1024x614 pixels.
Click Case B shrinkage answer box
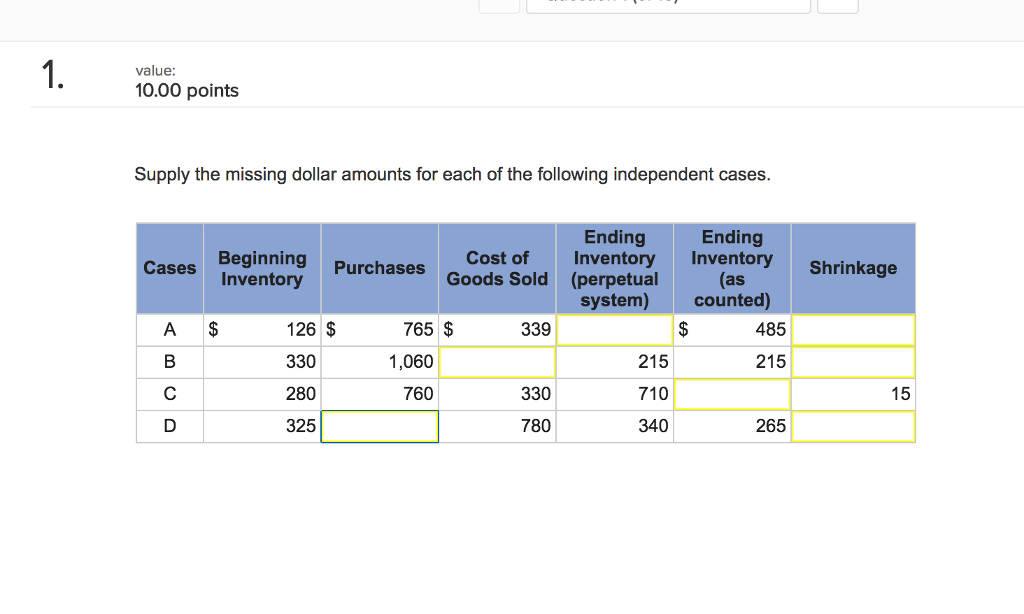[853, 361]
